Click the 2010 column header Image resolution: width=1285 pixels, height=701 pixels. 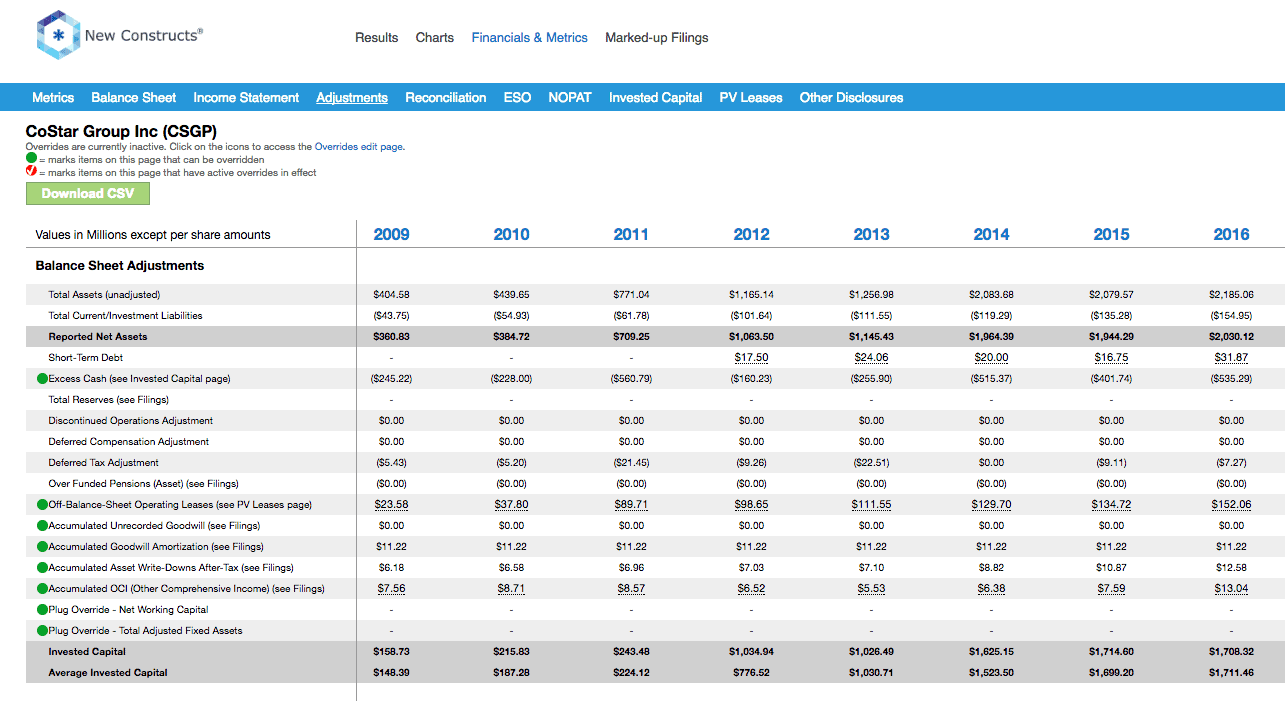point(511,235)
